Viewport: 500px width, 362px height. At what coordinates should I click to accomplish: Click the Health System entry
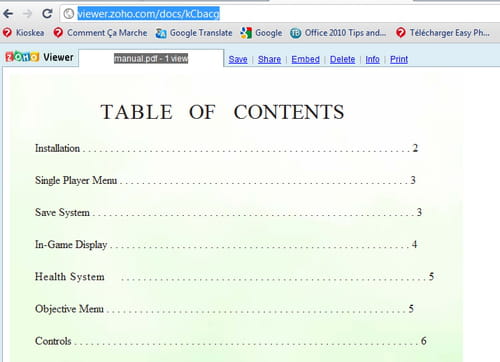[x=234, y=276]
